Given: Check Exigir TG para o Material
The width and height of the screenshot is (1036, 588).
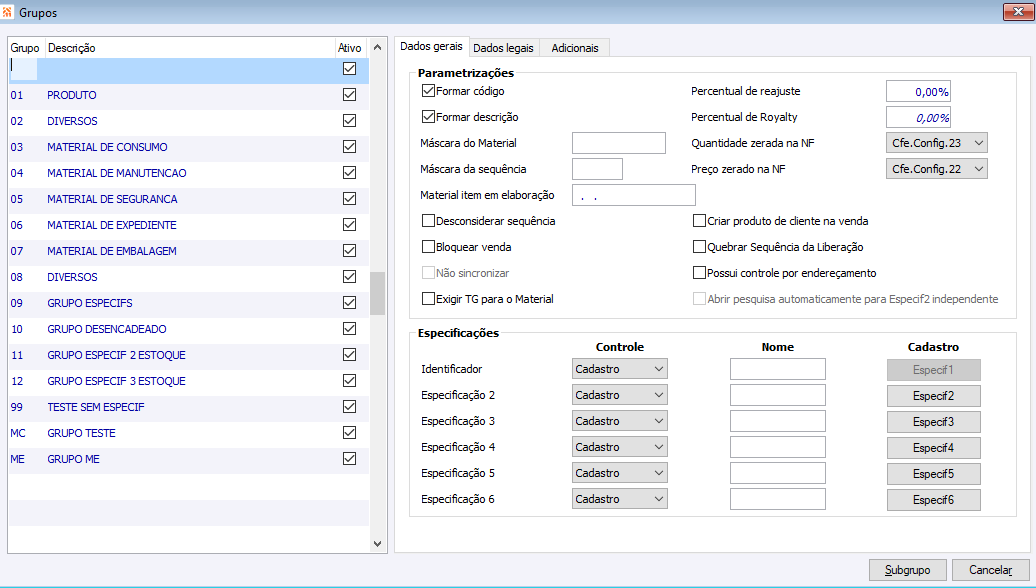Looking at the screenshot, I should 428,299.
